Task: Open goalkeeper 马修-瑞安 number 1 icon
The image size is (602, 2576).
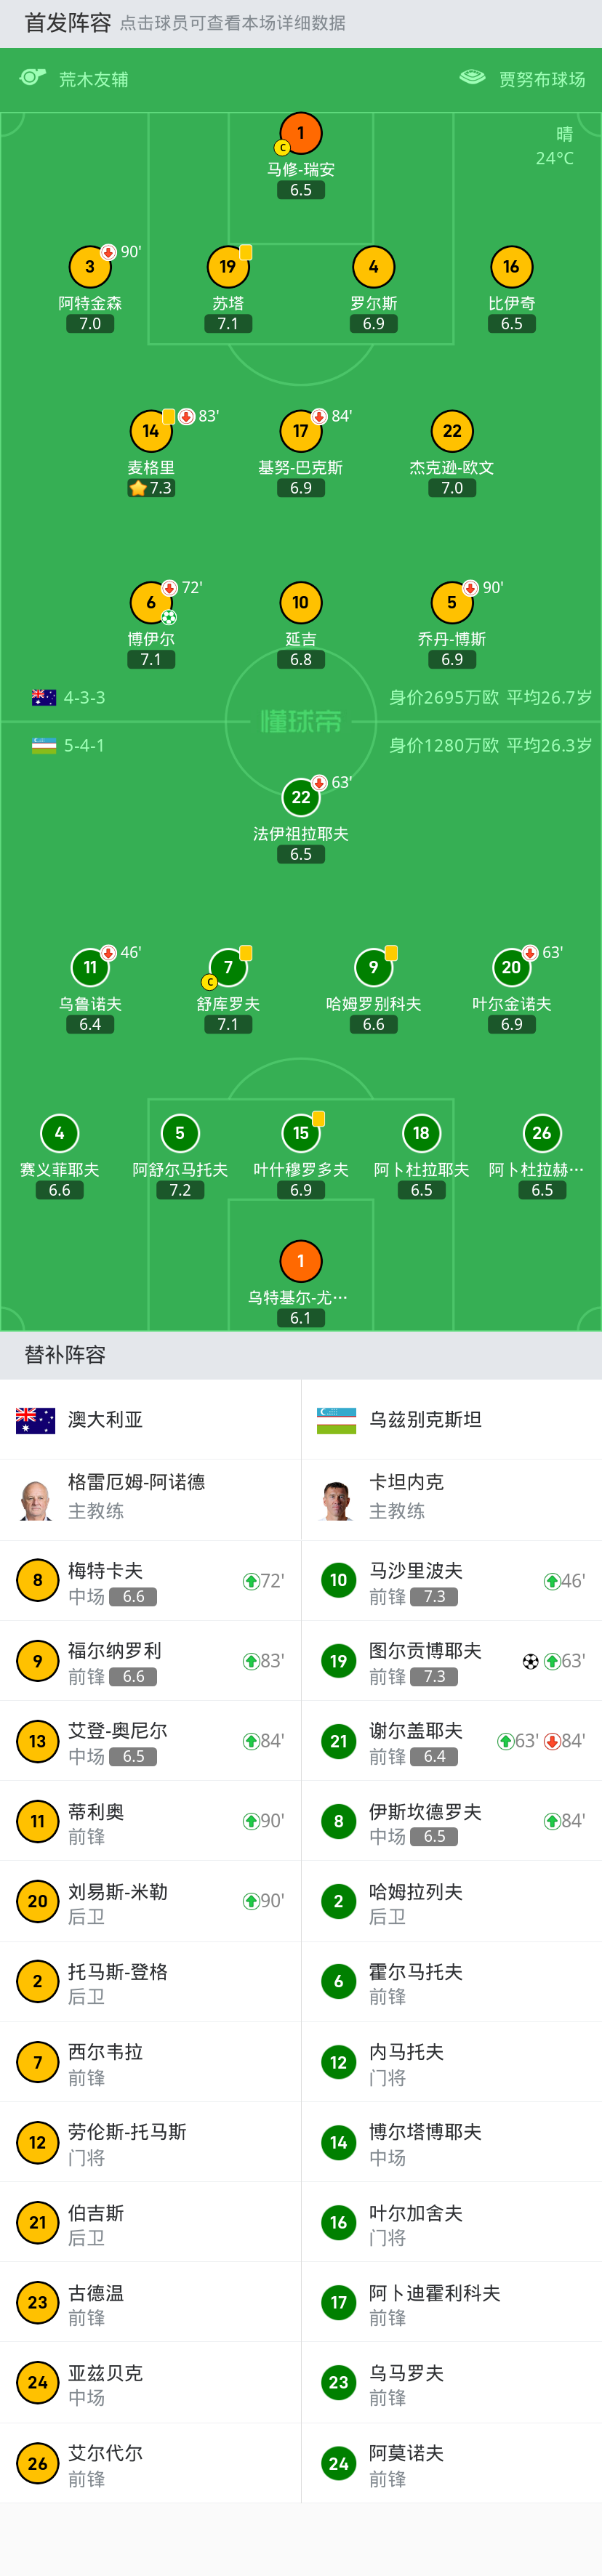Action: 300,133
